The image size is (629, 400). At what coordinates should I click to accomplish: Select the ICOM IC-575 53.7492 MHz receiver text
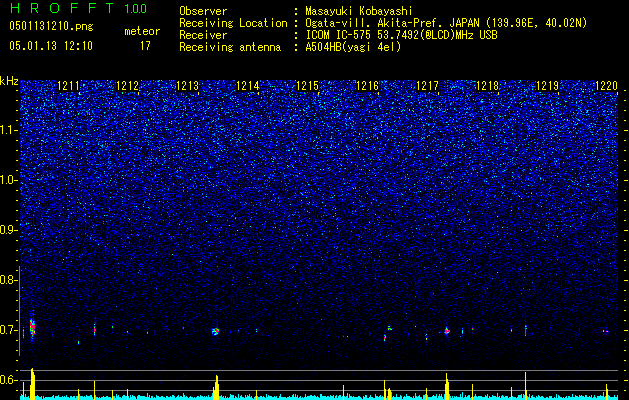pyautogui.click(x=401, y=35)
